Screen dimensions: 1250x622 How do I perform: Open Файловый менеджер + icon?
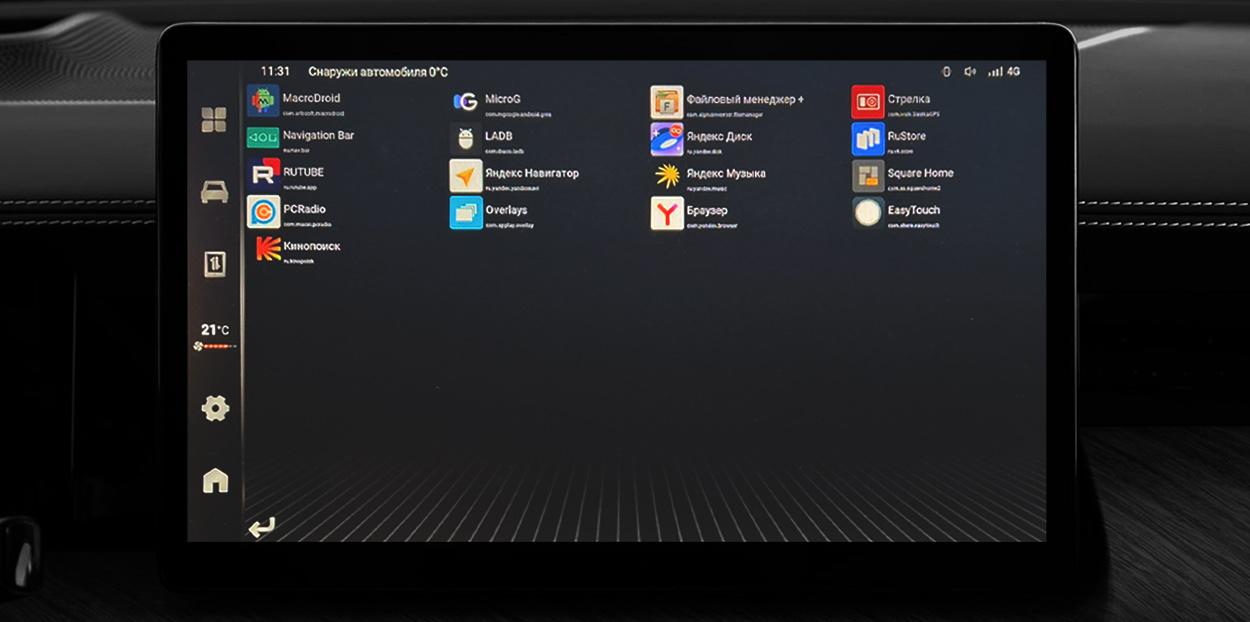click(x=667, y=102)
